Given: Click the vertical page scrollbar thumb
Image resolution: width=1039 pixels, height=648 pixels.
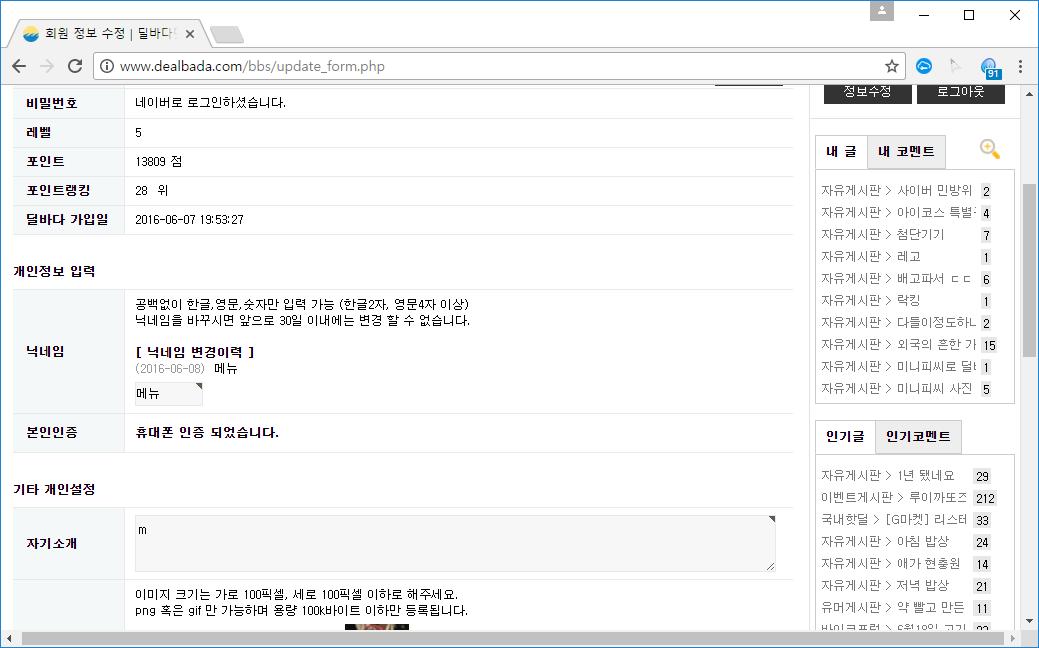Looking at the screenshot, I should tap(1029, 270).
